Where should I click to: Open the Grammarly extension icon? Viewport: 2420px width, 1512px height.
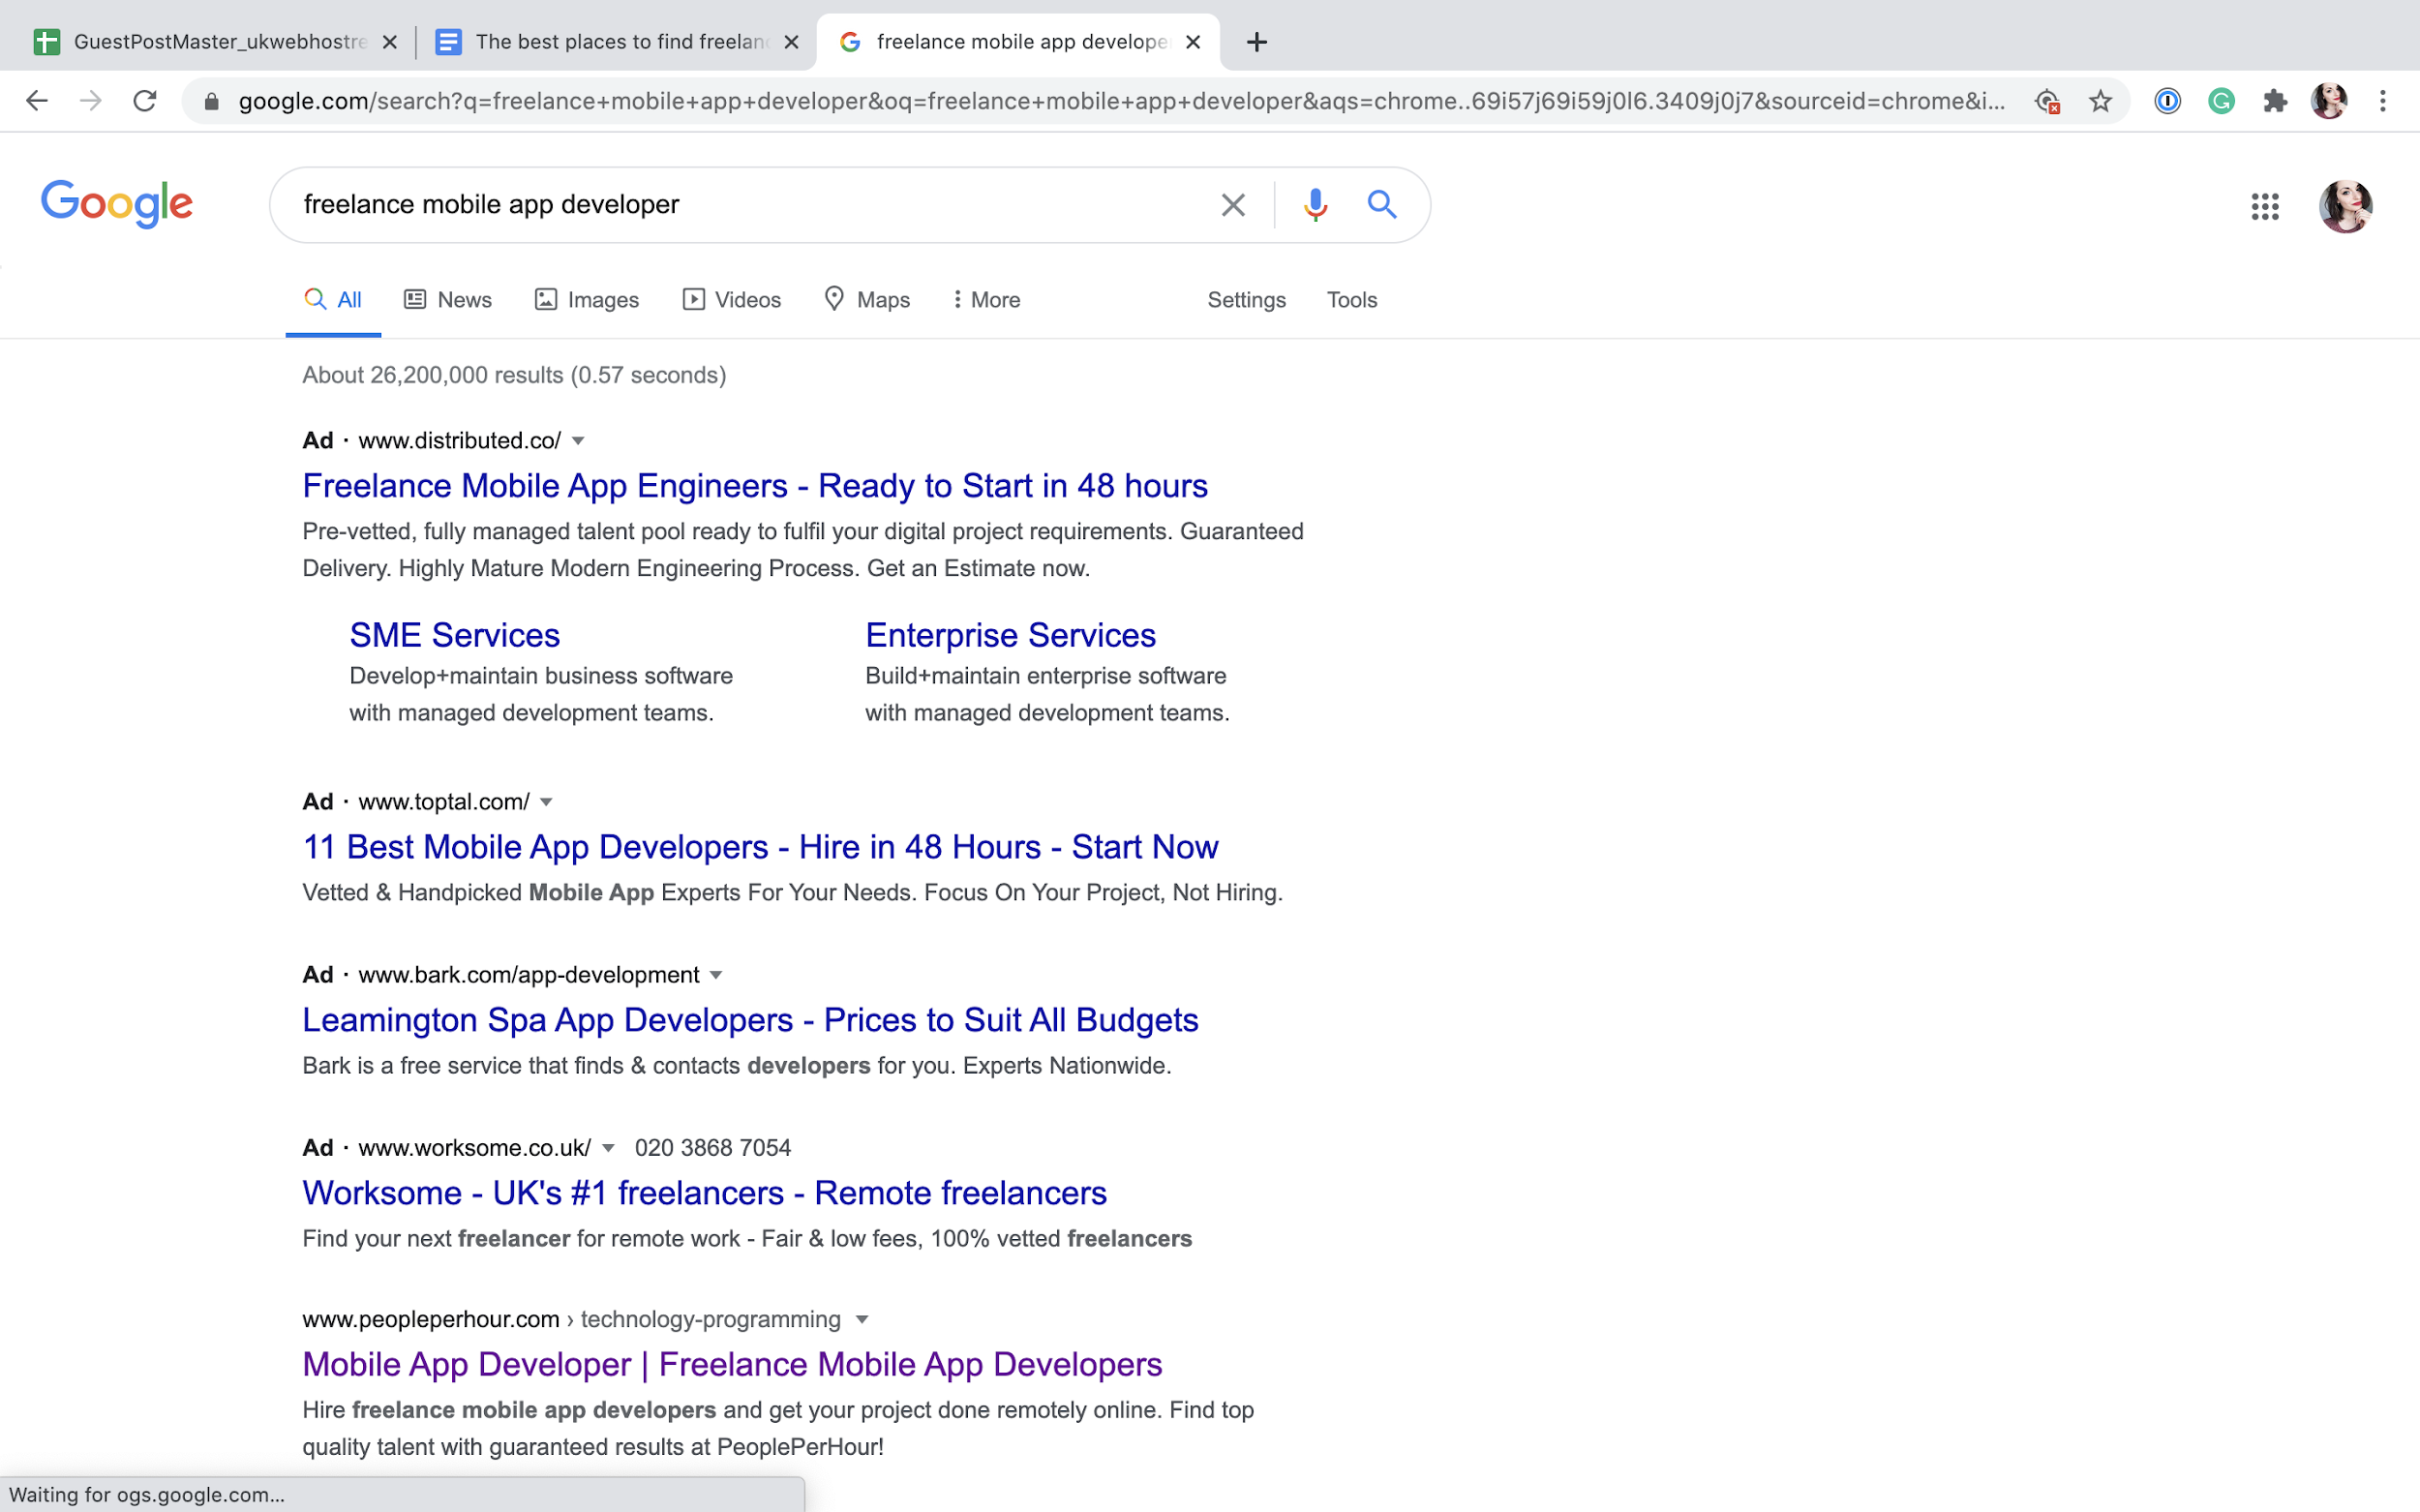coord(2221,101)
